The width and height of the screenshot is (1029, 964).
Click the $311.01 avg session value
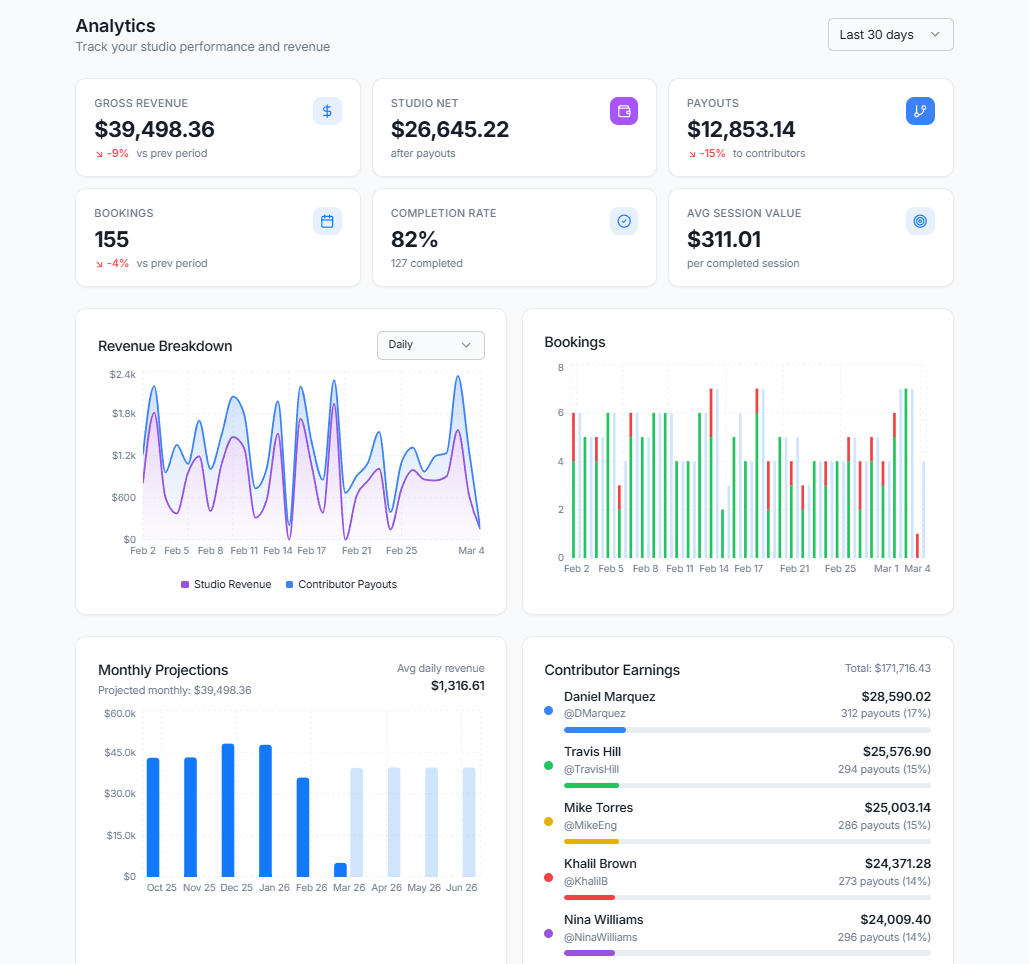pyautogui.click(x=724, y=240)
